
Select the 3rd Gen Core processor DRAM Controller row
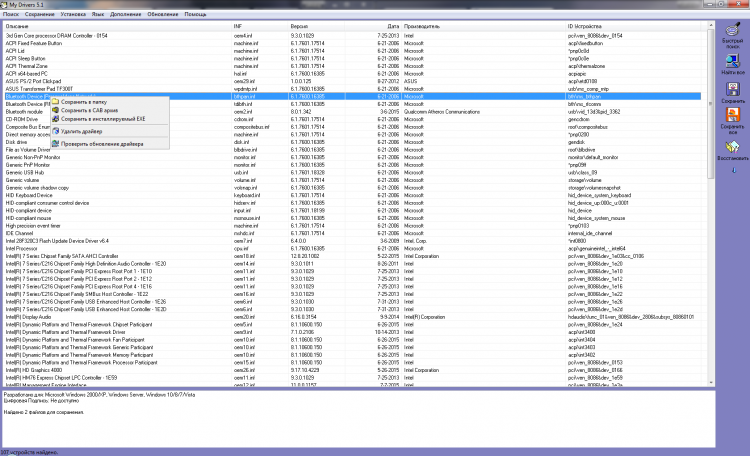coord(353,35)
